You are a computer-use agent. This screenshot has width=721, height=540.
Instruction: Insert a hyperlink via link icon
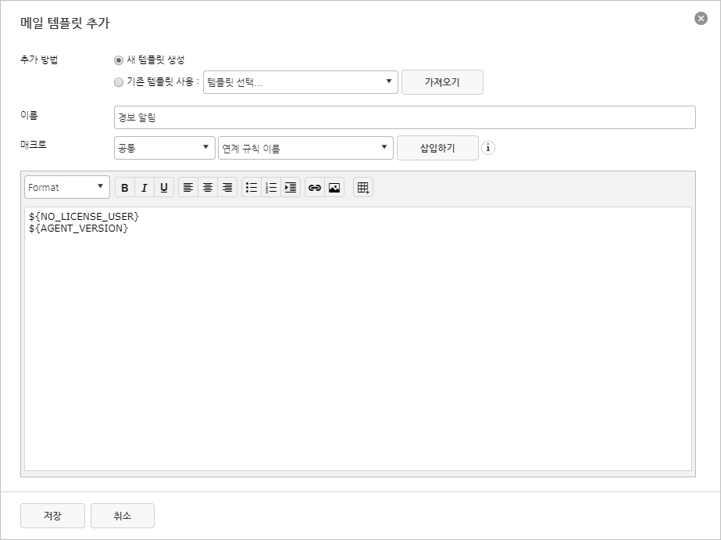coord(314,187)
